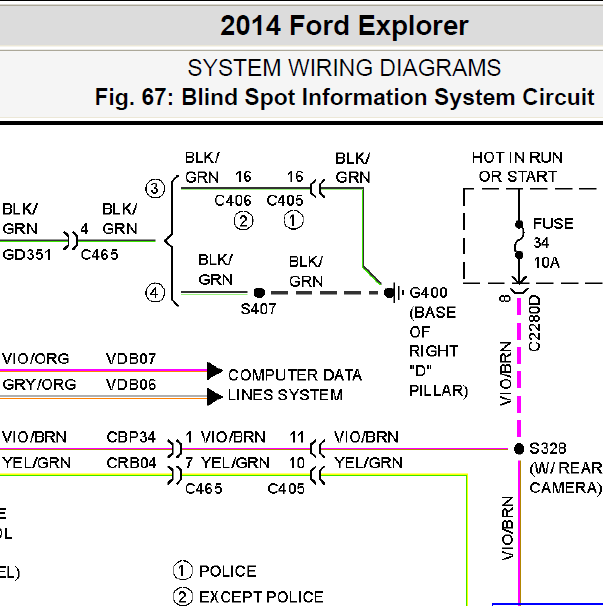Click the connector symbol on the top BLK/GRN wire

tap(317, 189)
